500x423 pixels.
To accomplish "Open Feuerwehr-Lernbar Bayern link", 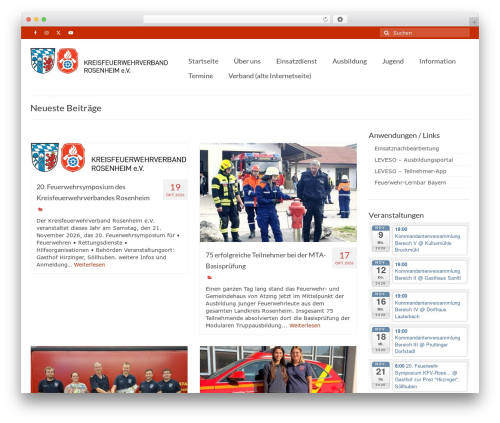I will (410, 183).
